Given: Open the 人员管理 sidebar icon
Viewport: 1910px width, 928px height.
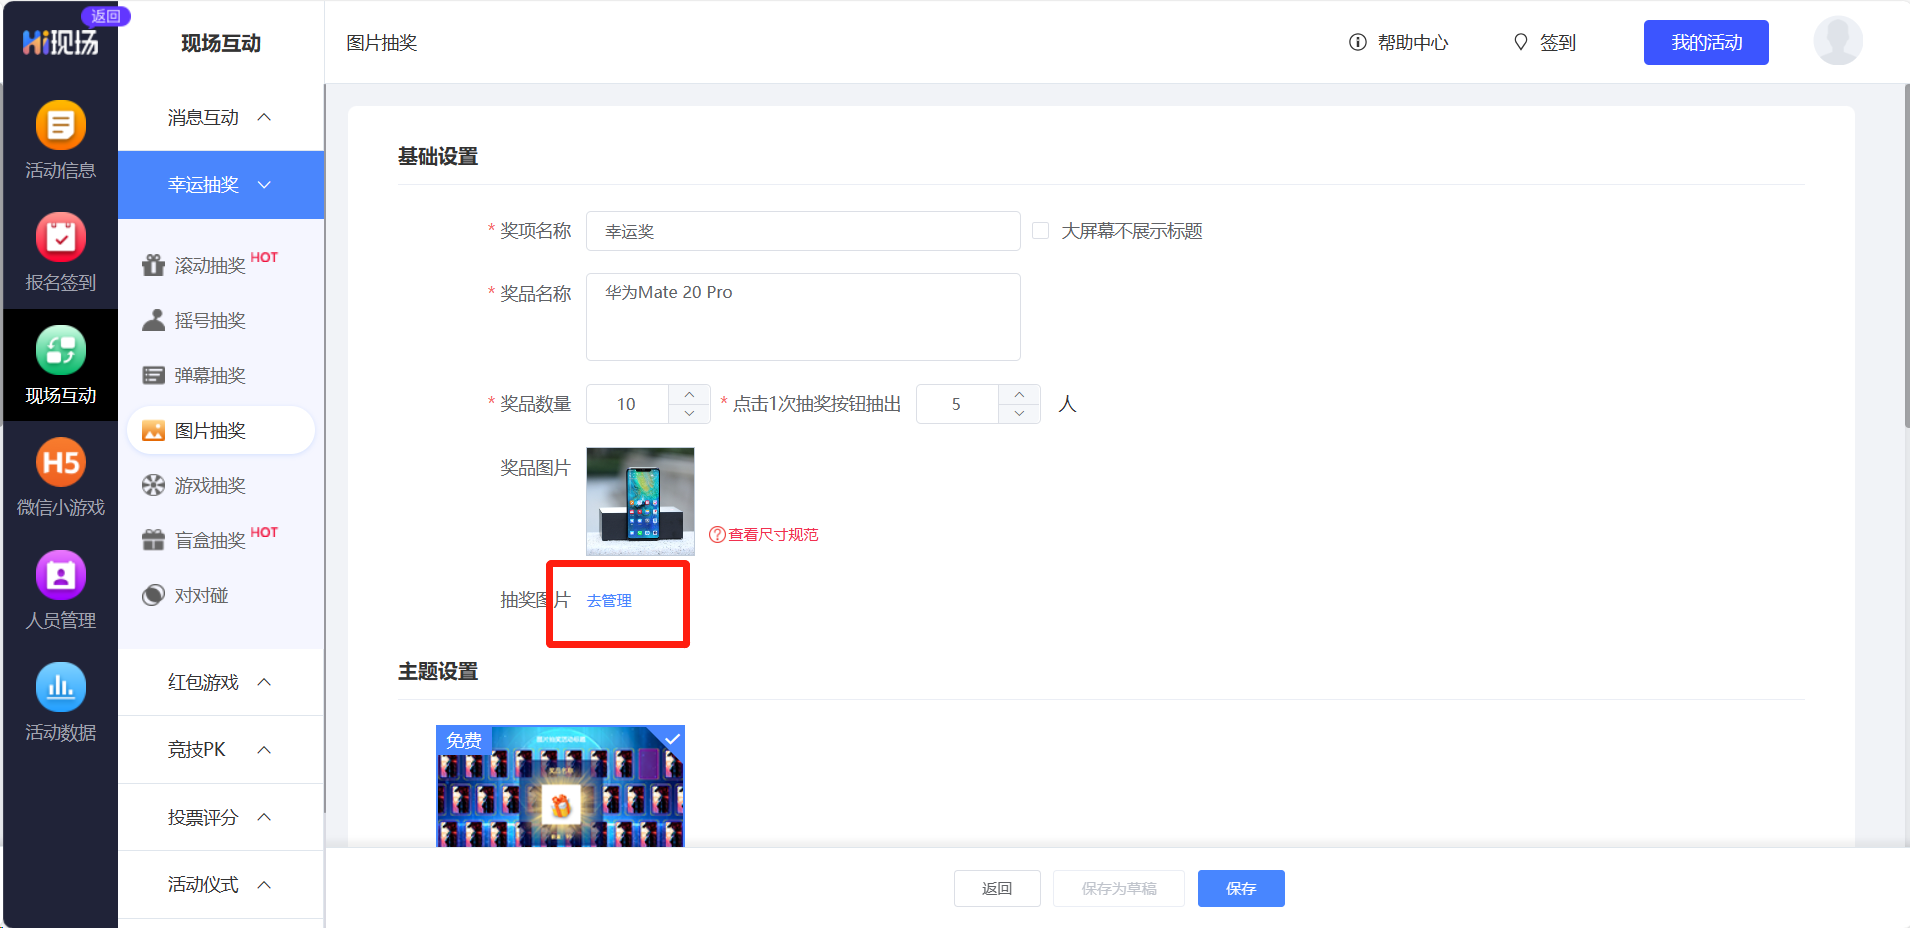Looking at the screenshot, I should tap(60, 576).
